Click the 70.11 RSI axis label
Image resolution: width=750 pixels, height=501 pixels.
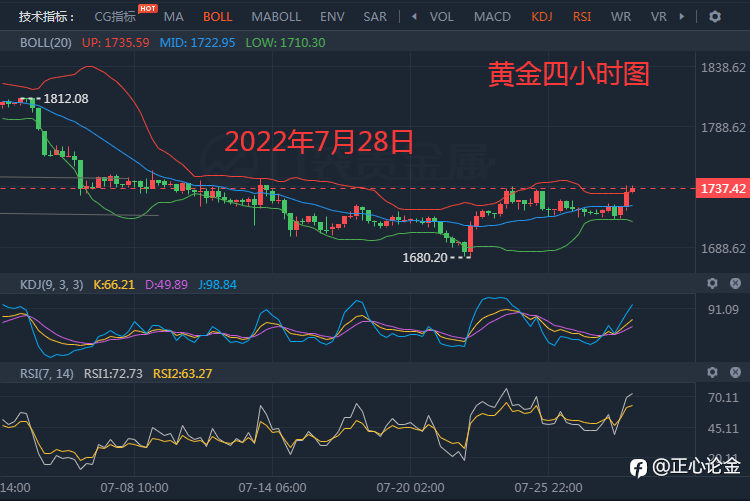tap(723, 398)
